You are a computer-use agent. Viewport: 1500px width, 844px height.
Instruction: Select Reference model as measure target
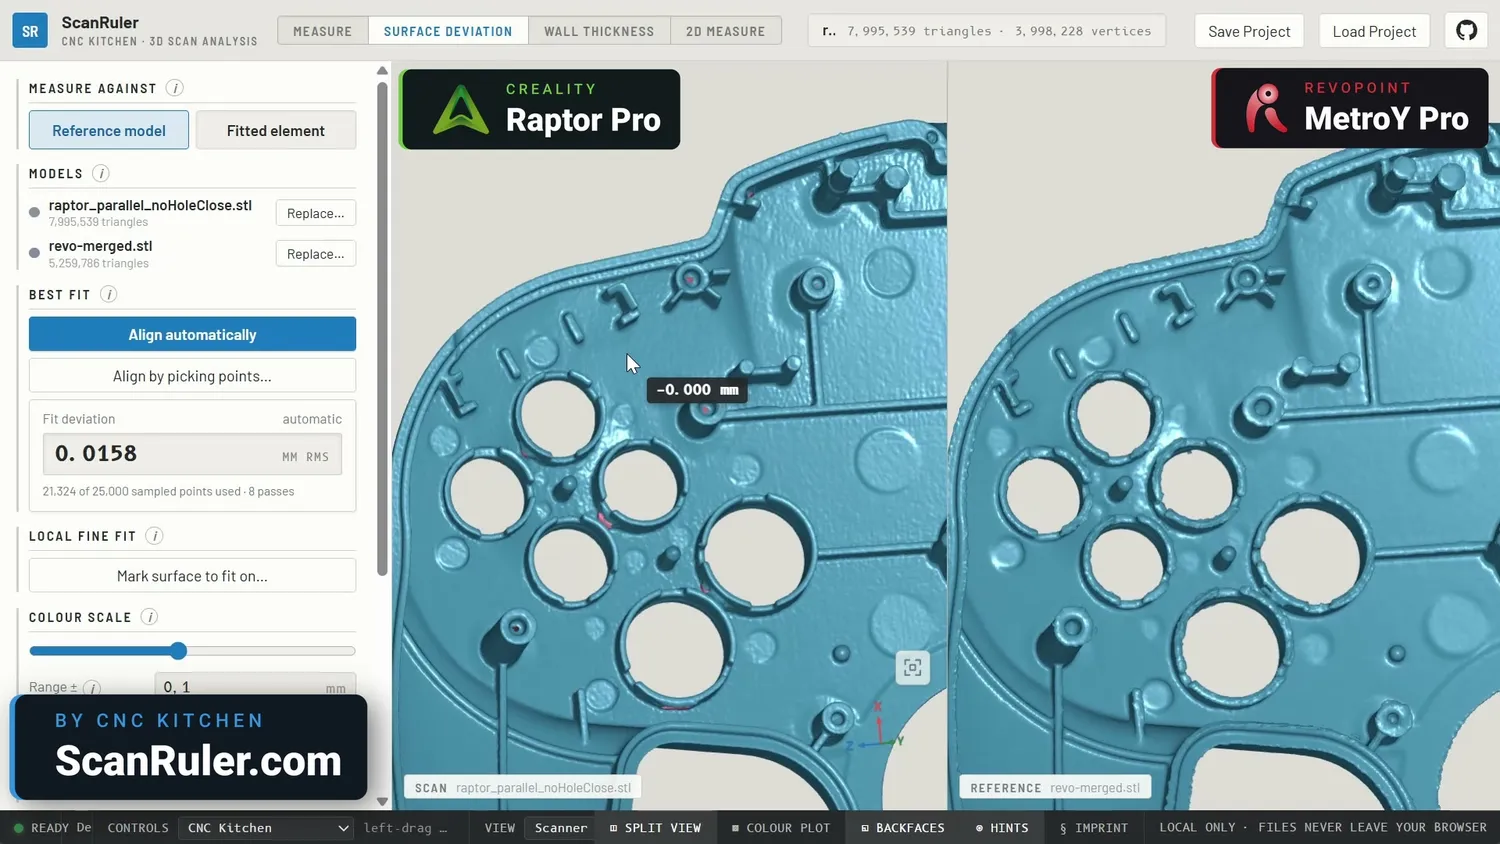(109, 130)
